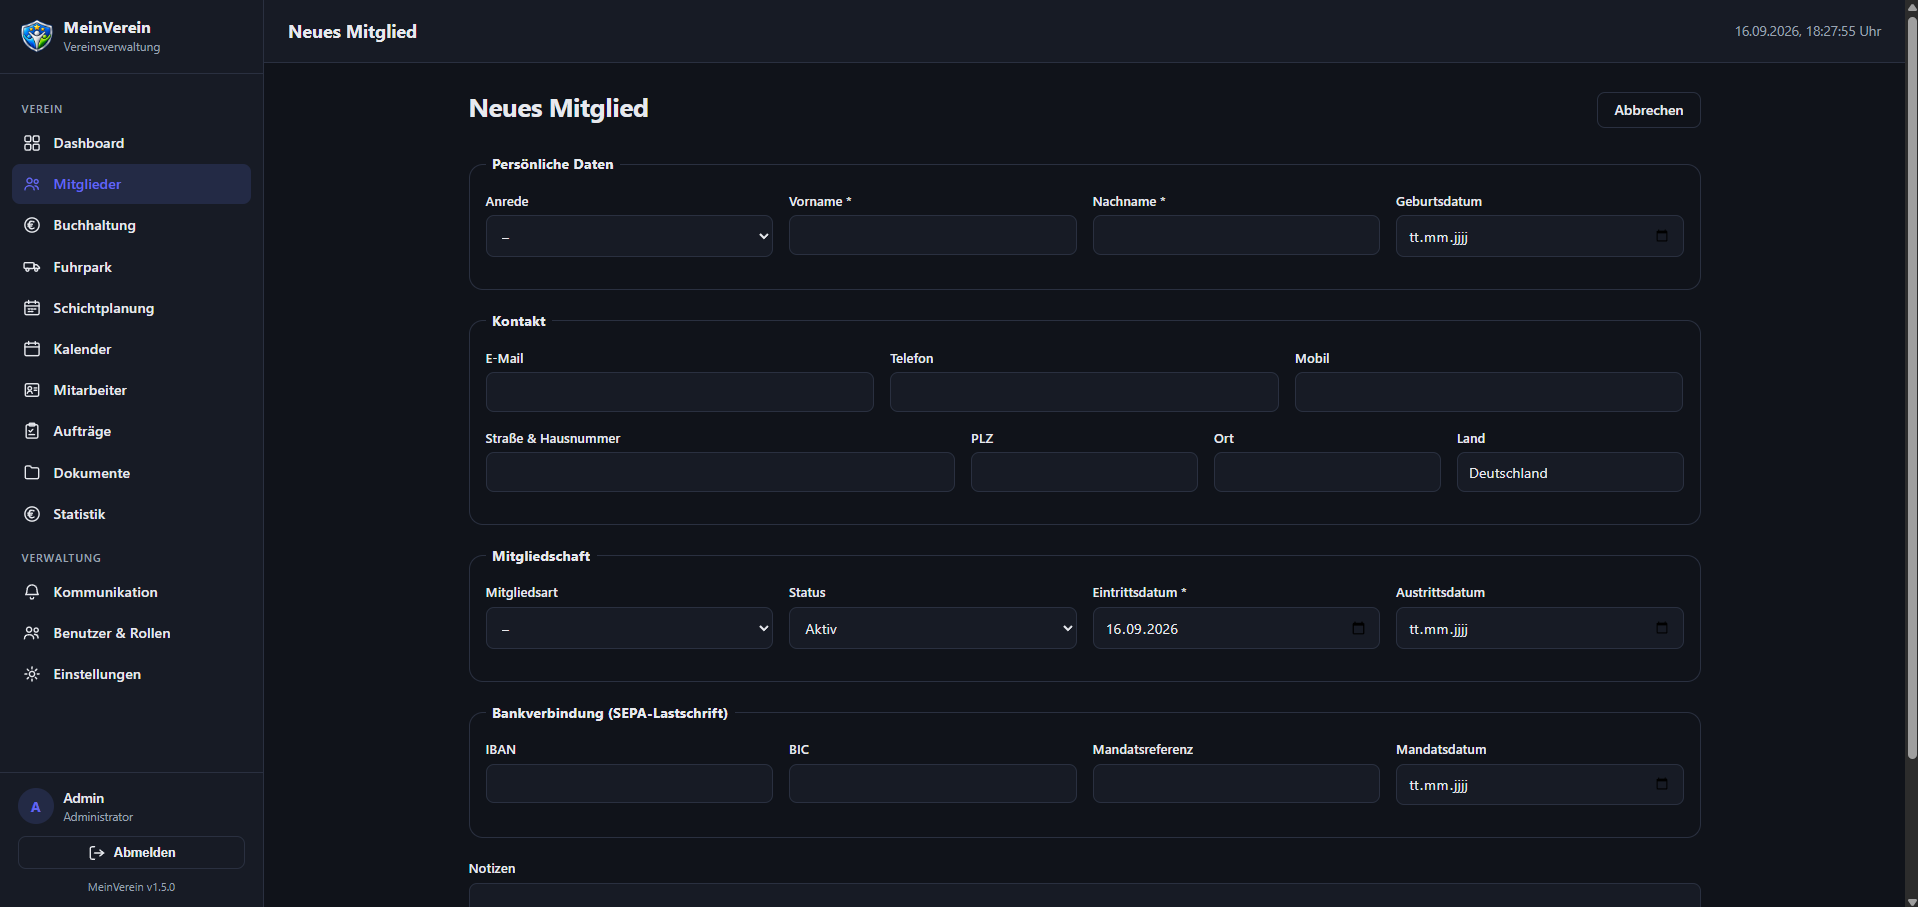
Task: Click the Kalender icon in sidebar
Action: [32, 349]
